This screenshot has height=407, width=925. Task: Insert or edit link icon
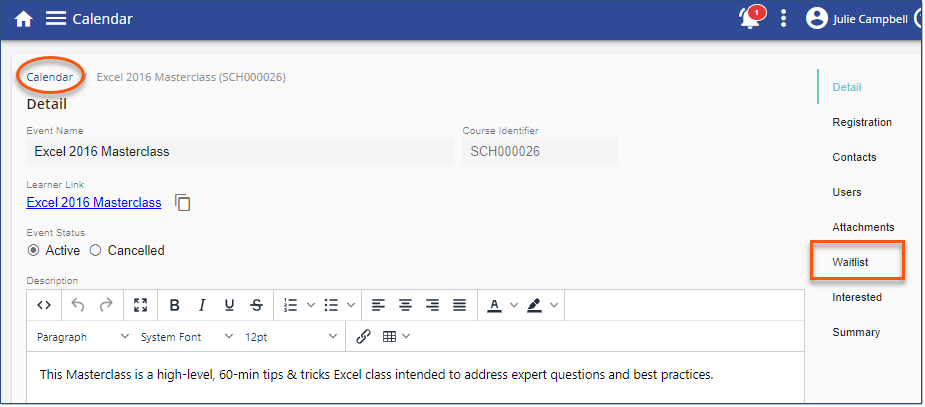(363, 336)
